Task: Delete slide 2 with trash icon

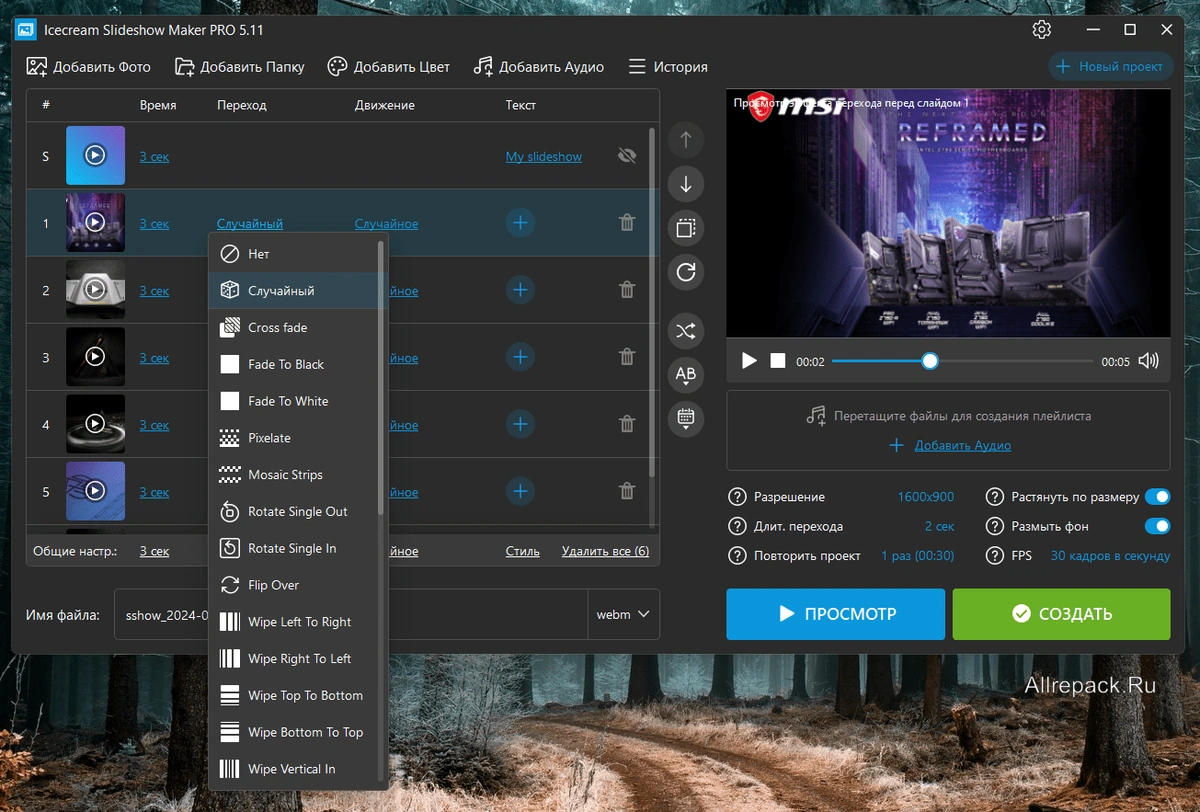Action: 627,290
